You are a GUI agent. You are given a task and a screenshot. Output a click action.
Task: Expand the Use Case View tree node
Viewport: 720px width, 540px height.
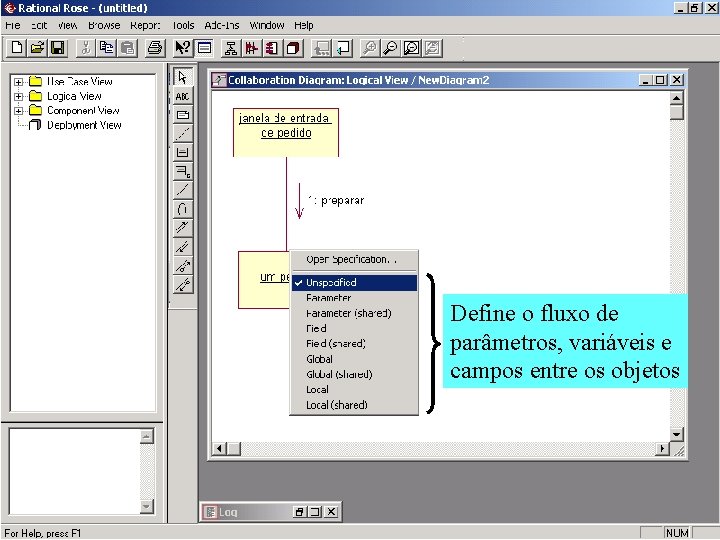18,82
